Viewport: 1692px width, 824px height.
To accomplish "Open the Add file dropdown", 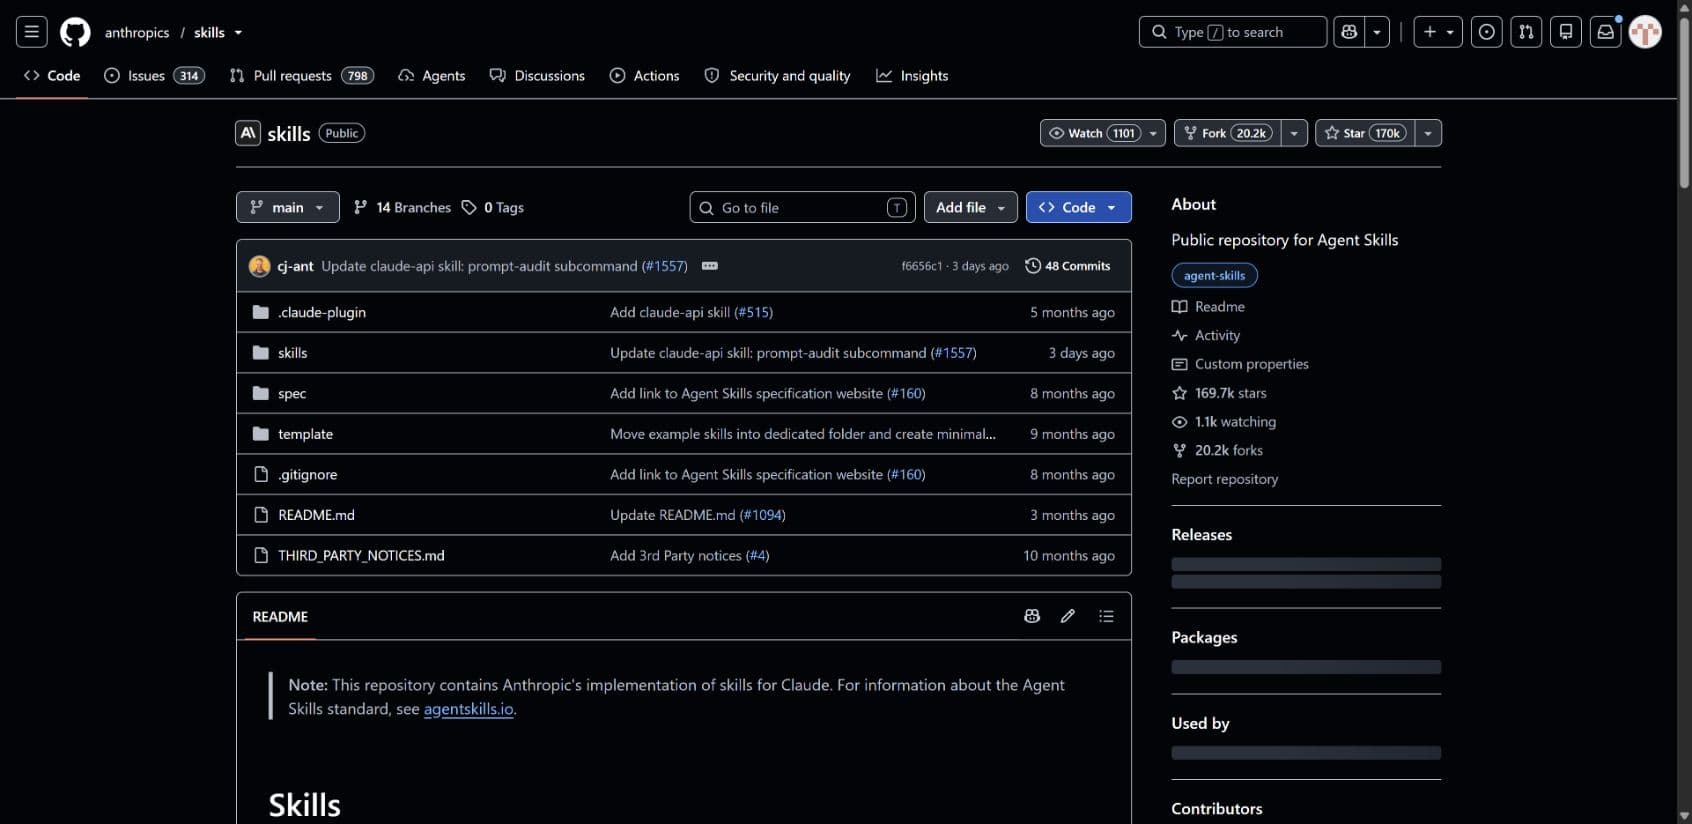I will pos(970,207).
